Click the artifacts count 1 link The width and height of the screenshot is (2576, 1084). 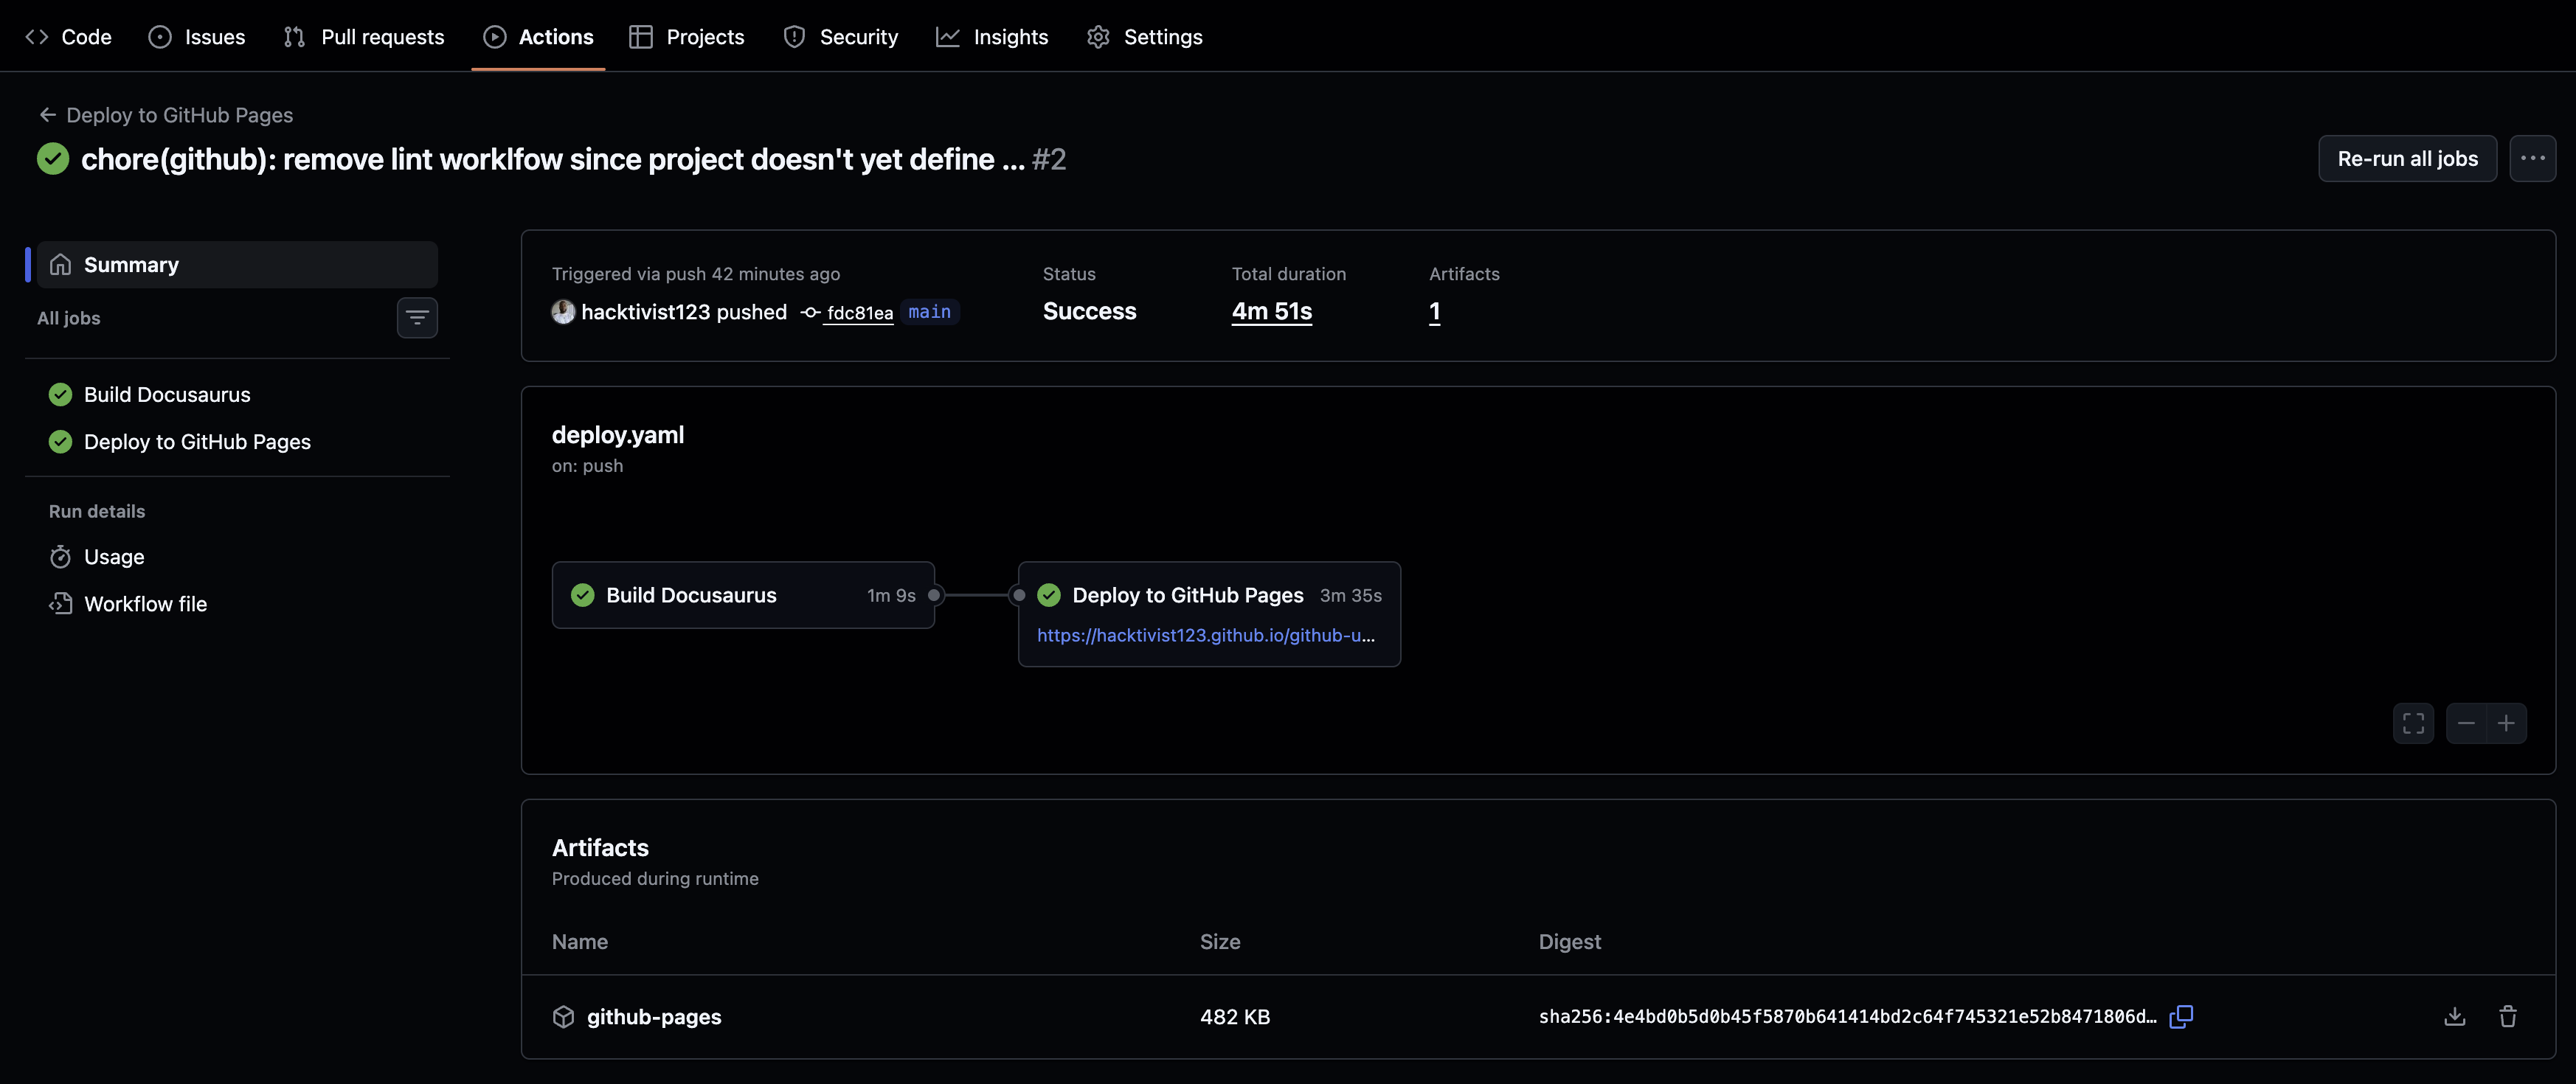tap(1434, 311)
